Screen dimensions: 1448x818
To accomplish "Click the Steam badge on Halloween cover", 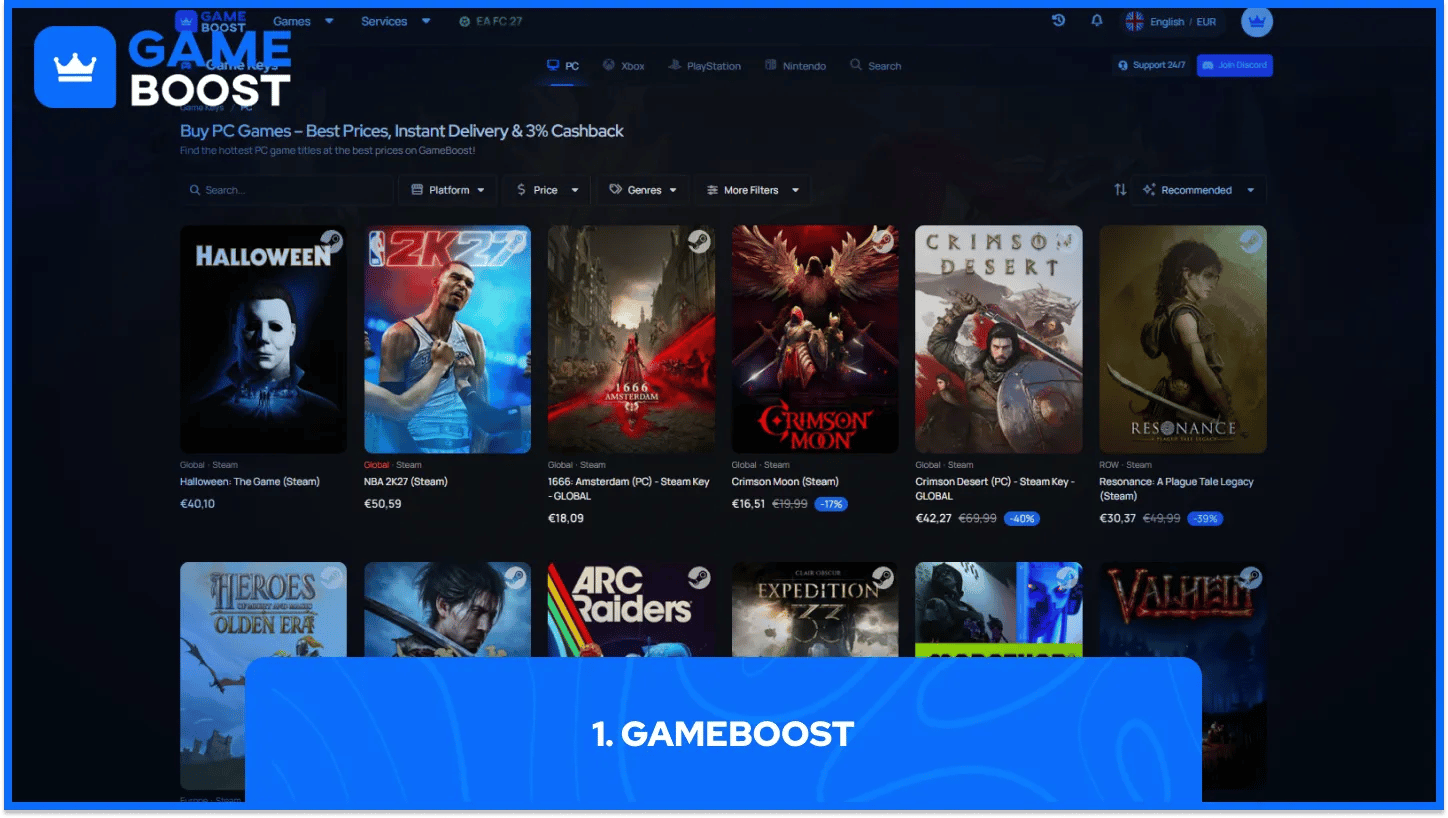I will pos(331,241).
